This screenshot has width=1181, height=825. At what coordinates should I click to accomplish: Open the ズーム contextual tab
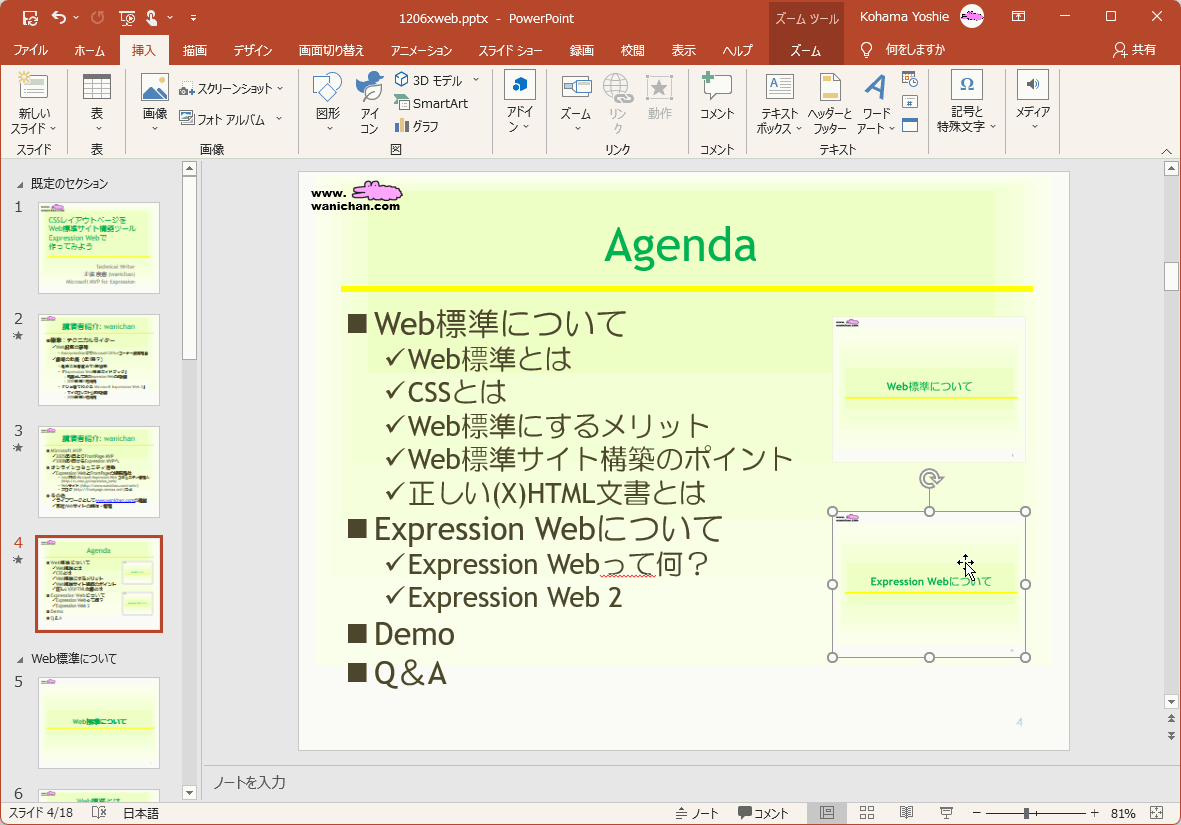(x=806, y=50)
